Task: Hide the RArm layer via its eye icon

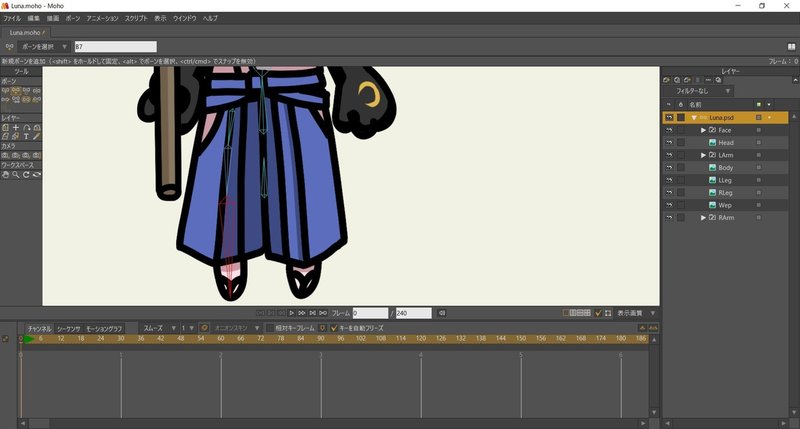Action: [669, 217]
